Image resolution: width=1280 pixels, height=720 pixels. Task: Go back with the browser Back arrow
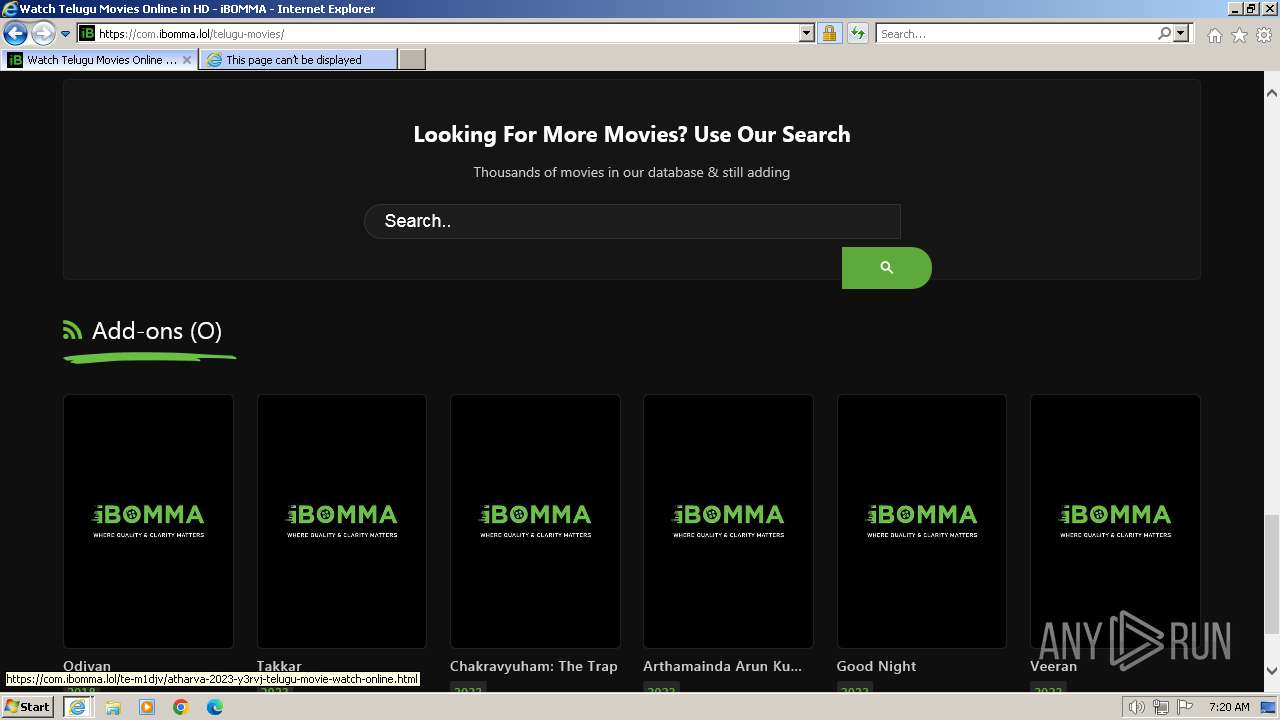click(15, 33)
